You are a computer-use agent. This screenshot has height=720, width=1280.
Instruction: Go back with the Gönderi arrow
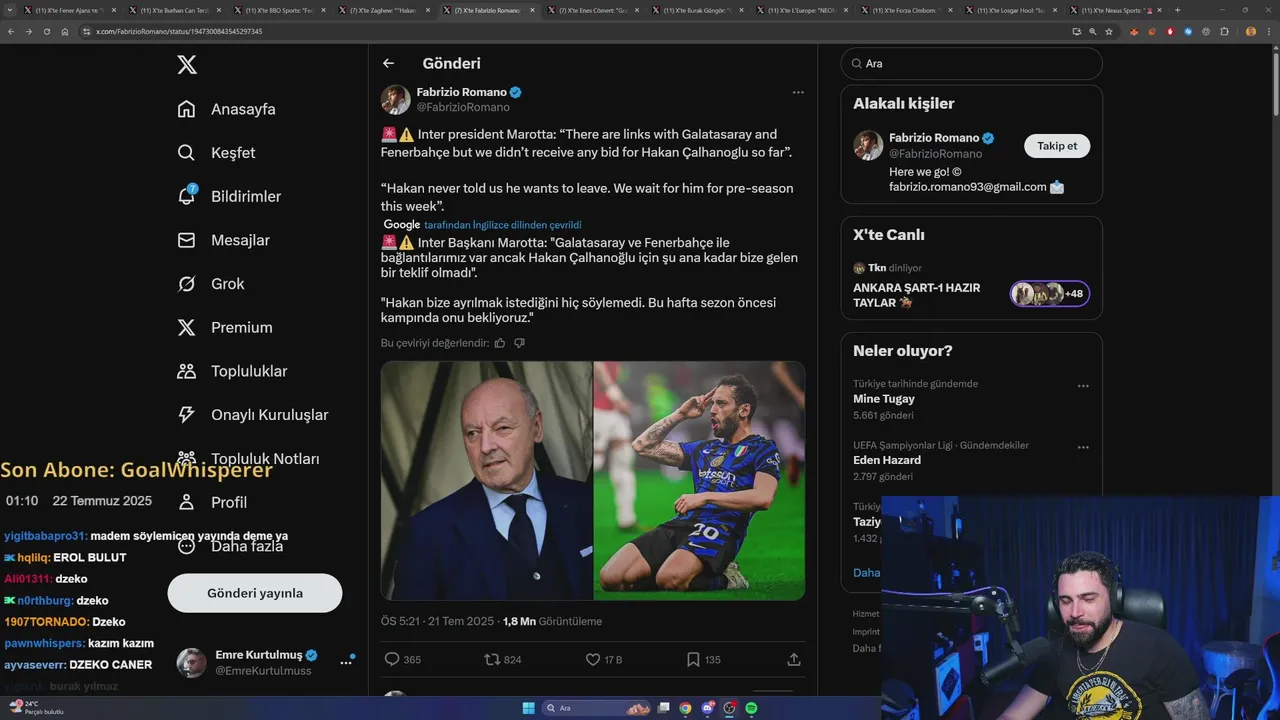click(x=388, y=63)
